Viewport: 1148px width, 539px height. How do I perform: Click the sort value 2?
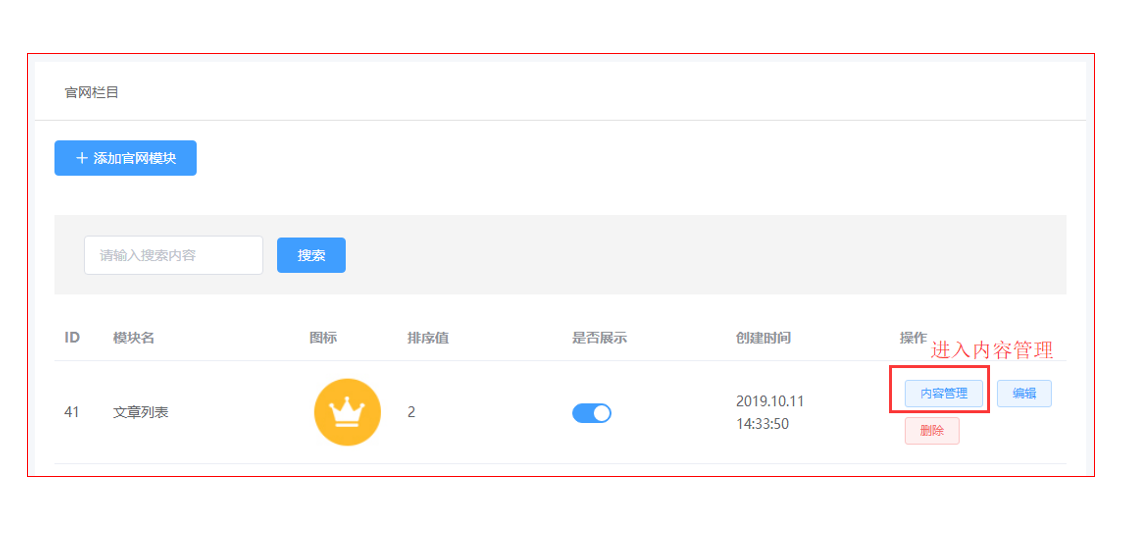pyautogui.click(x=411, y=412)
